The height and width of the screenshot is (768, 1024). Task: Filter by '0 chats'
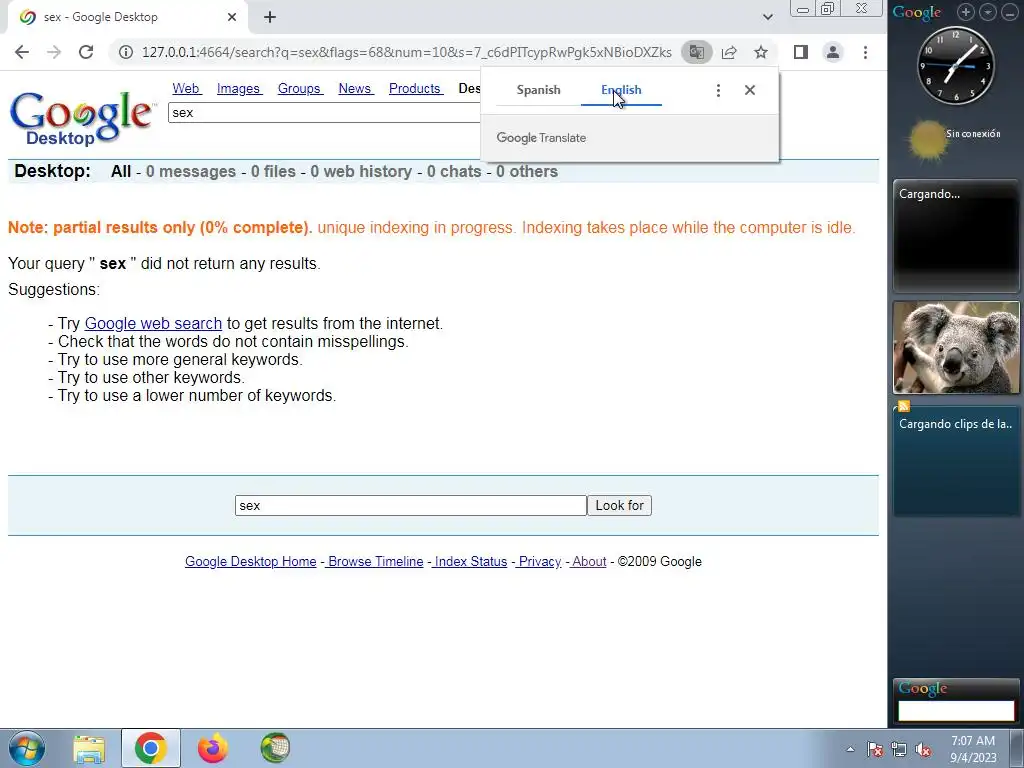click(x=454, y=172)
